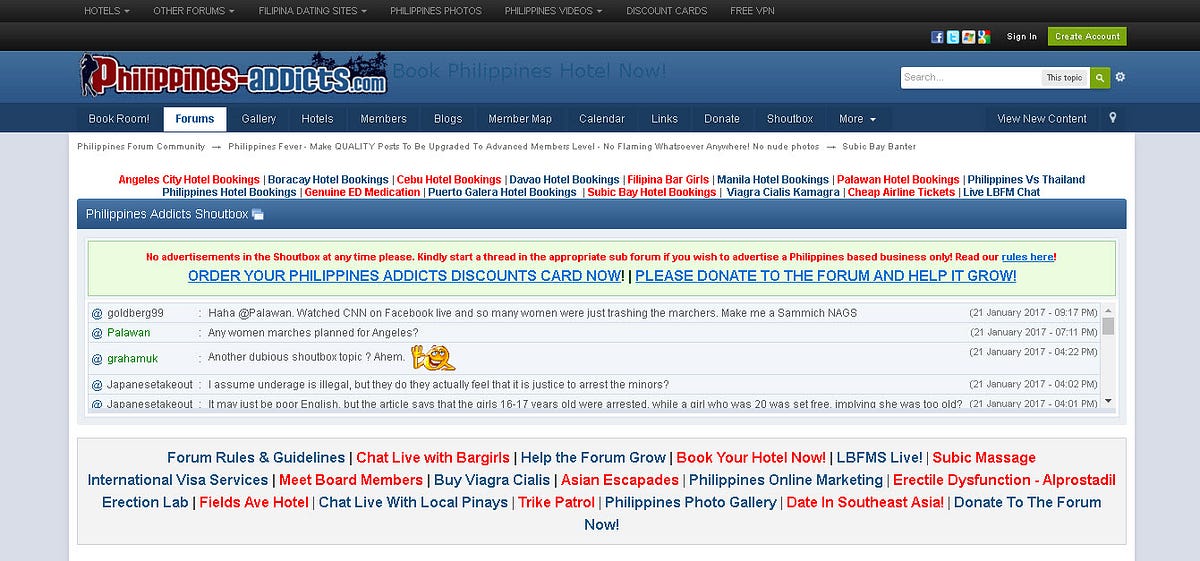This screenshot has height=561, width=1200.
Task: Open grahamuk's username in shoutbox
Action: tap(132, 359)
